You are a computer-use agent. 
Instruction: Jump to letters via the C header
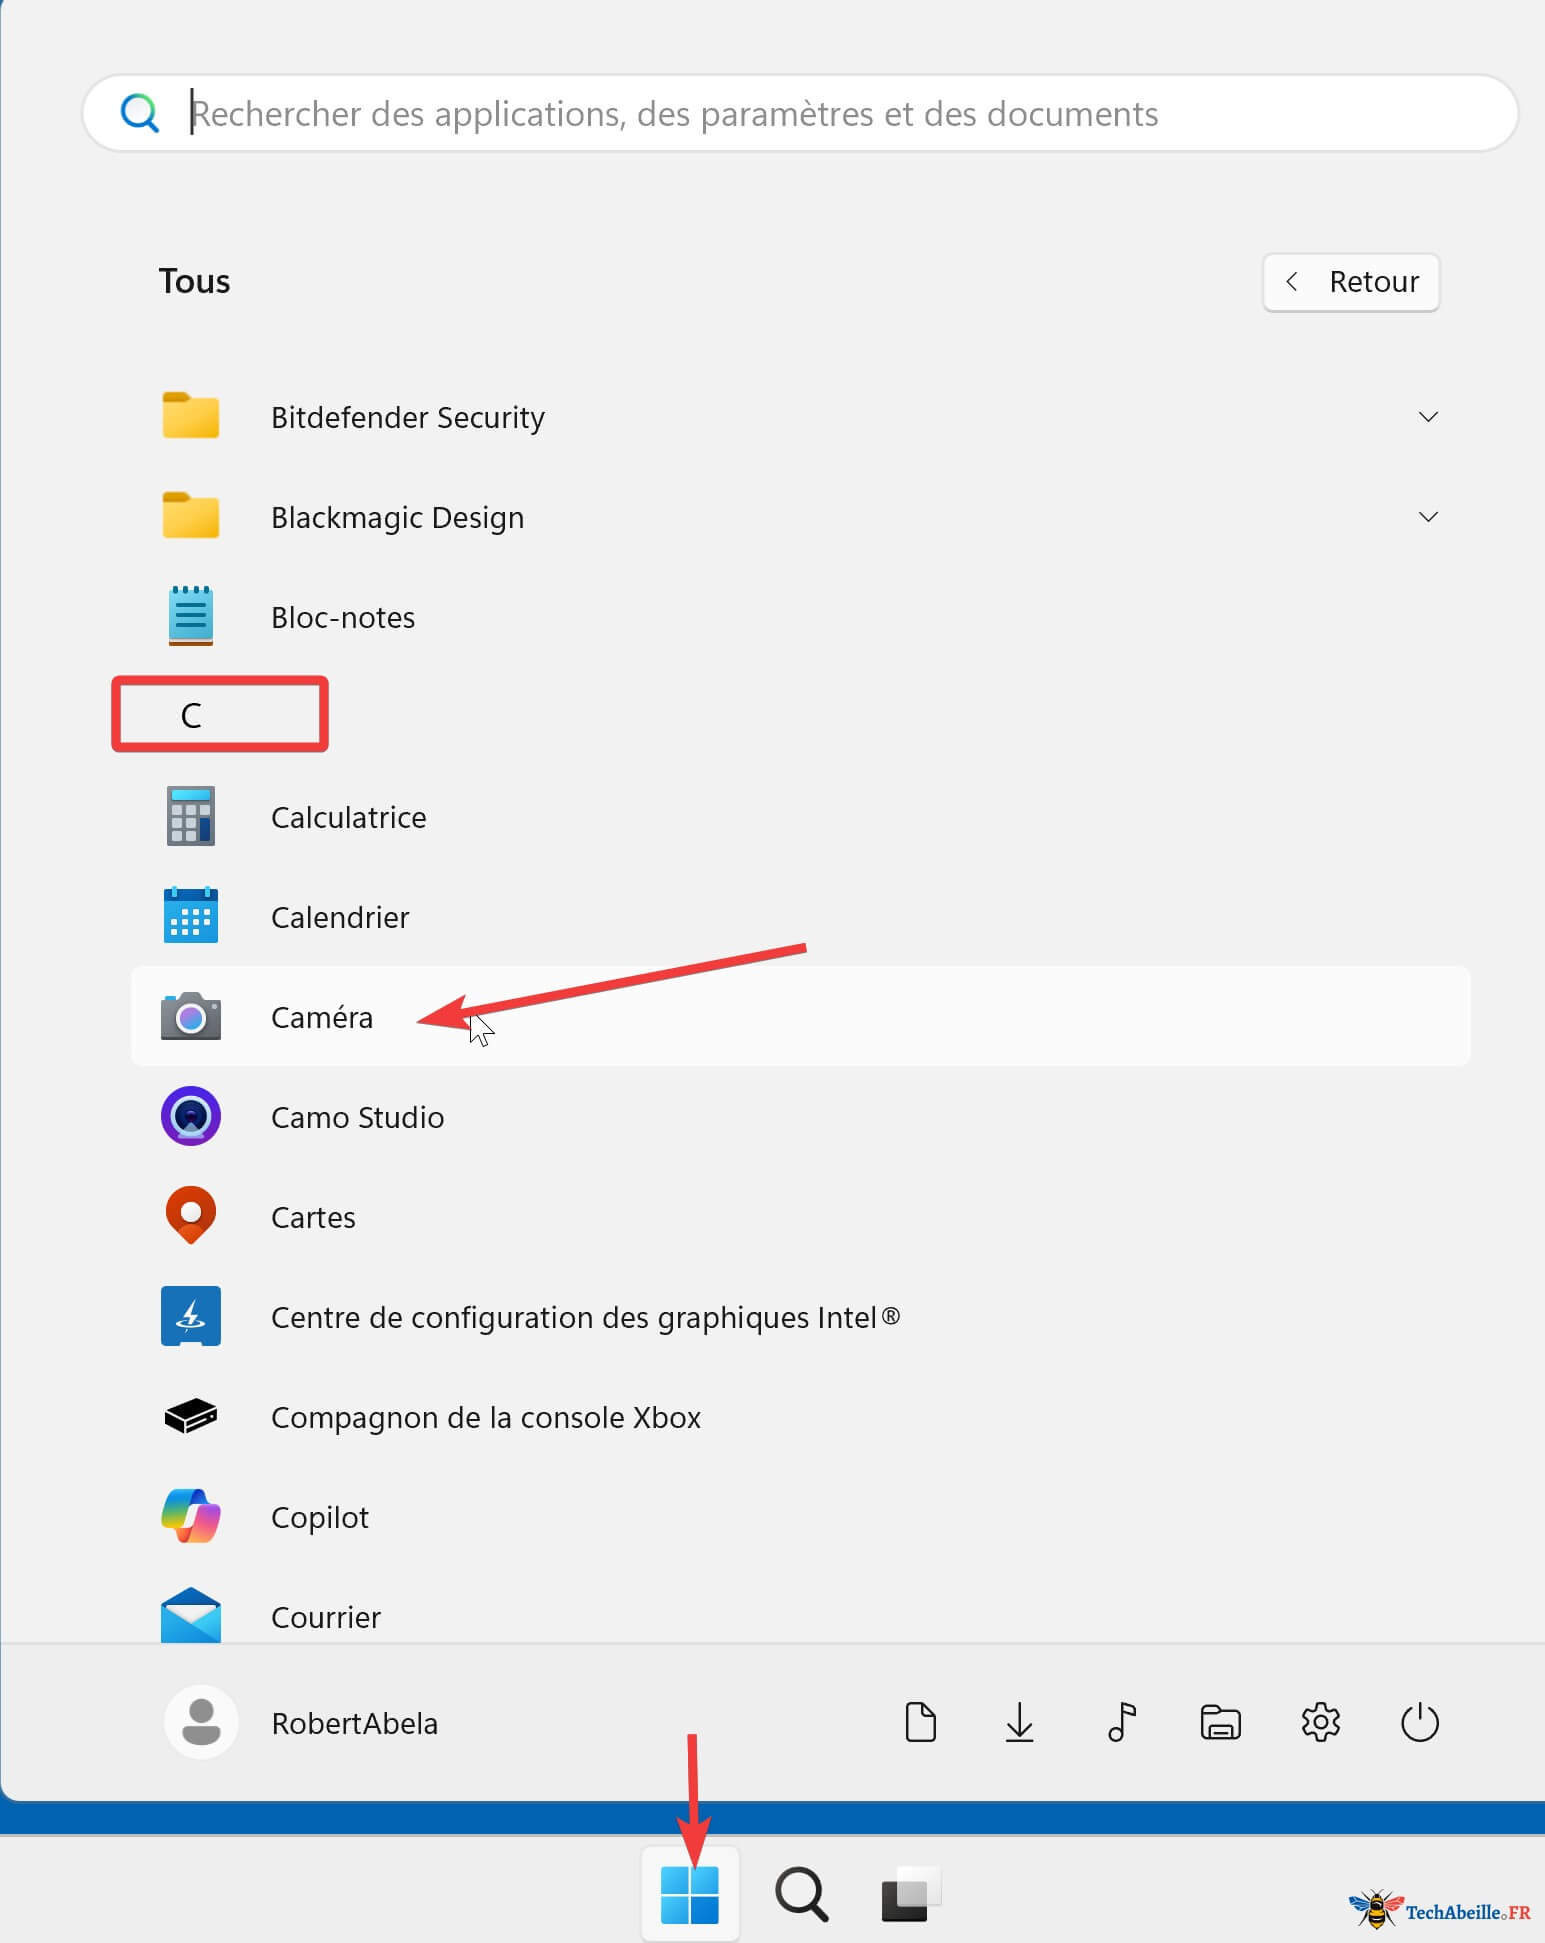(191, 715)
